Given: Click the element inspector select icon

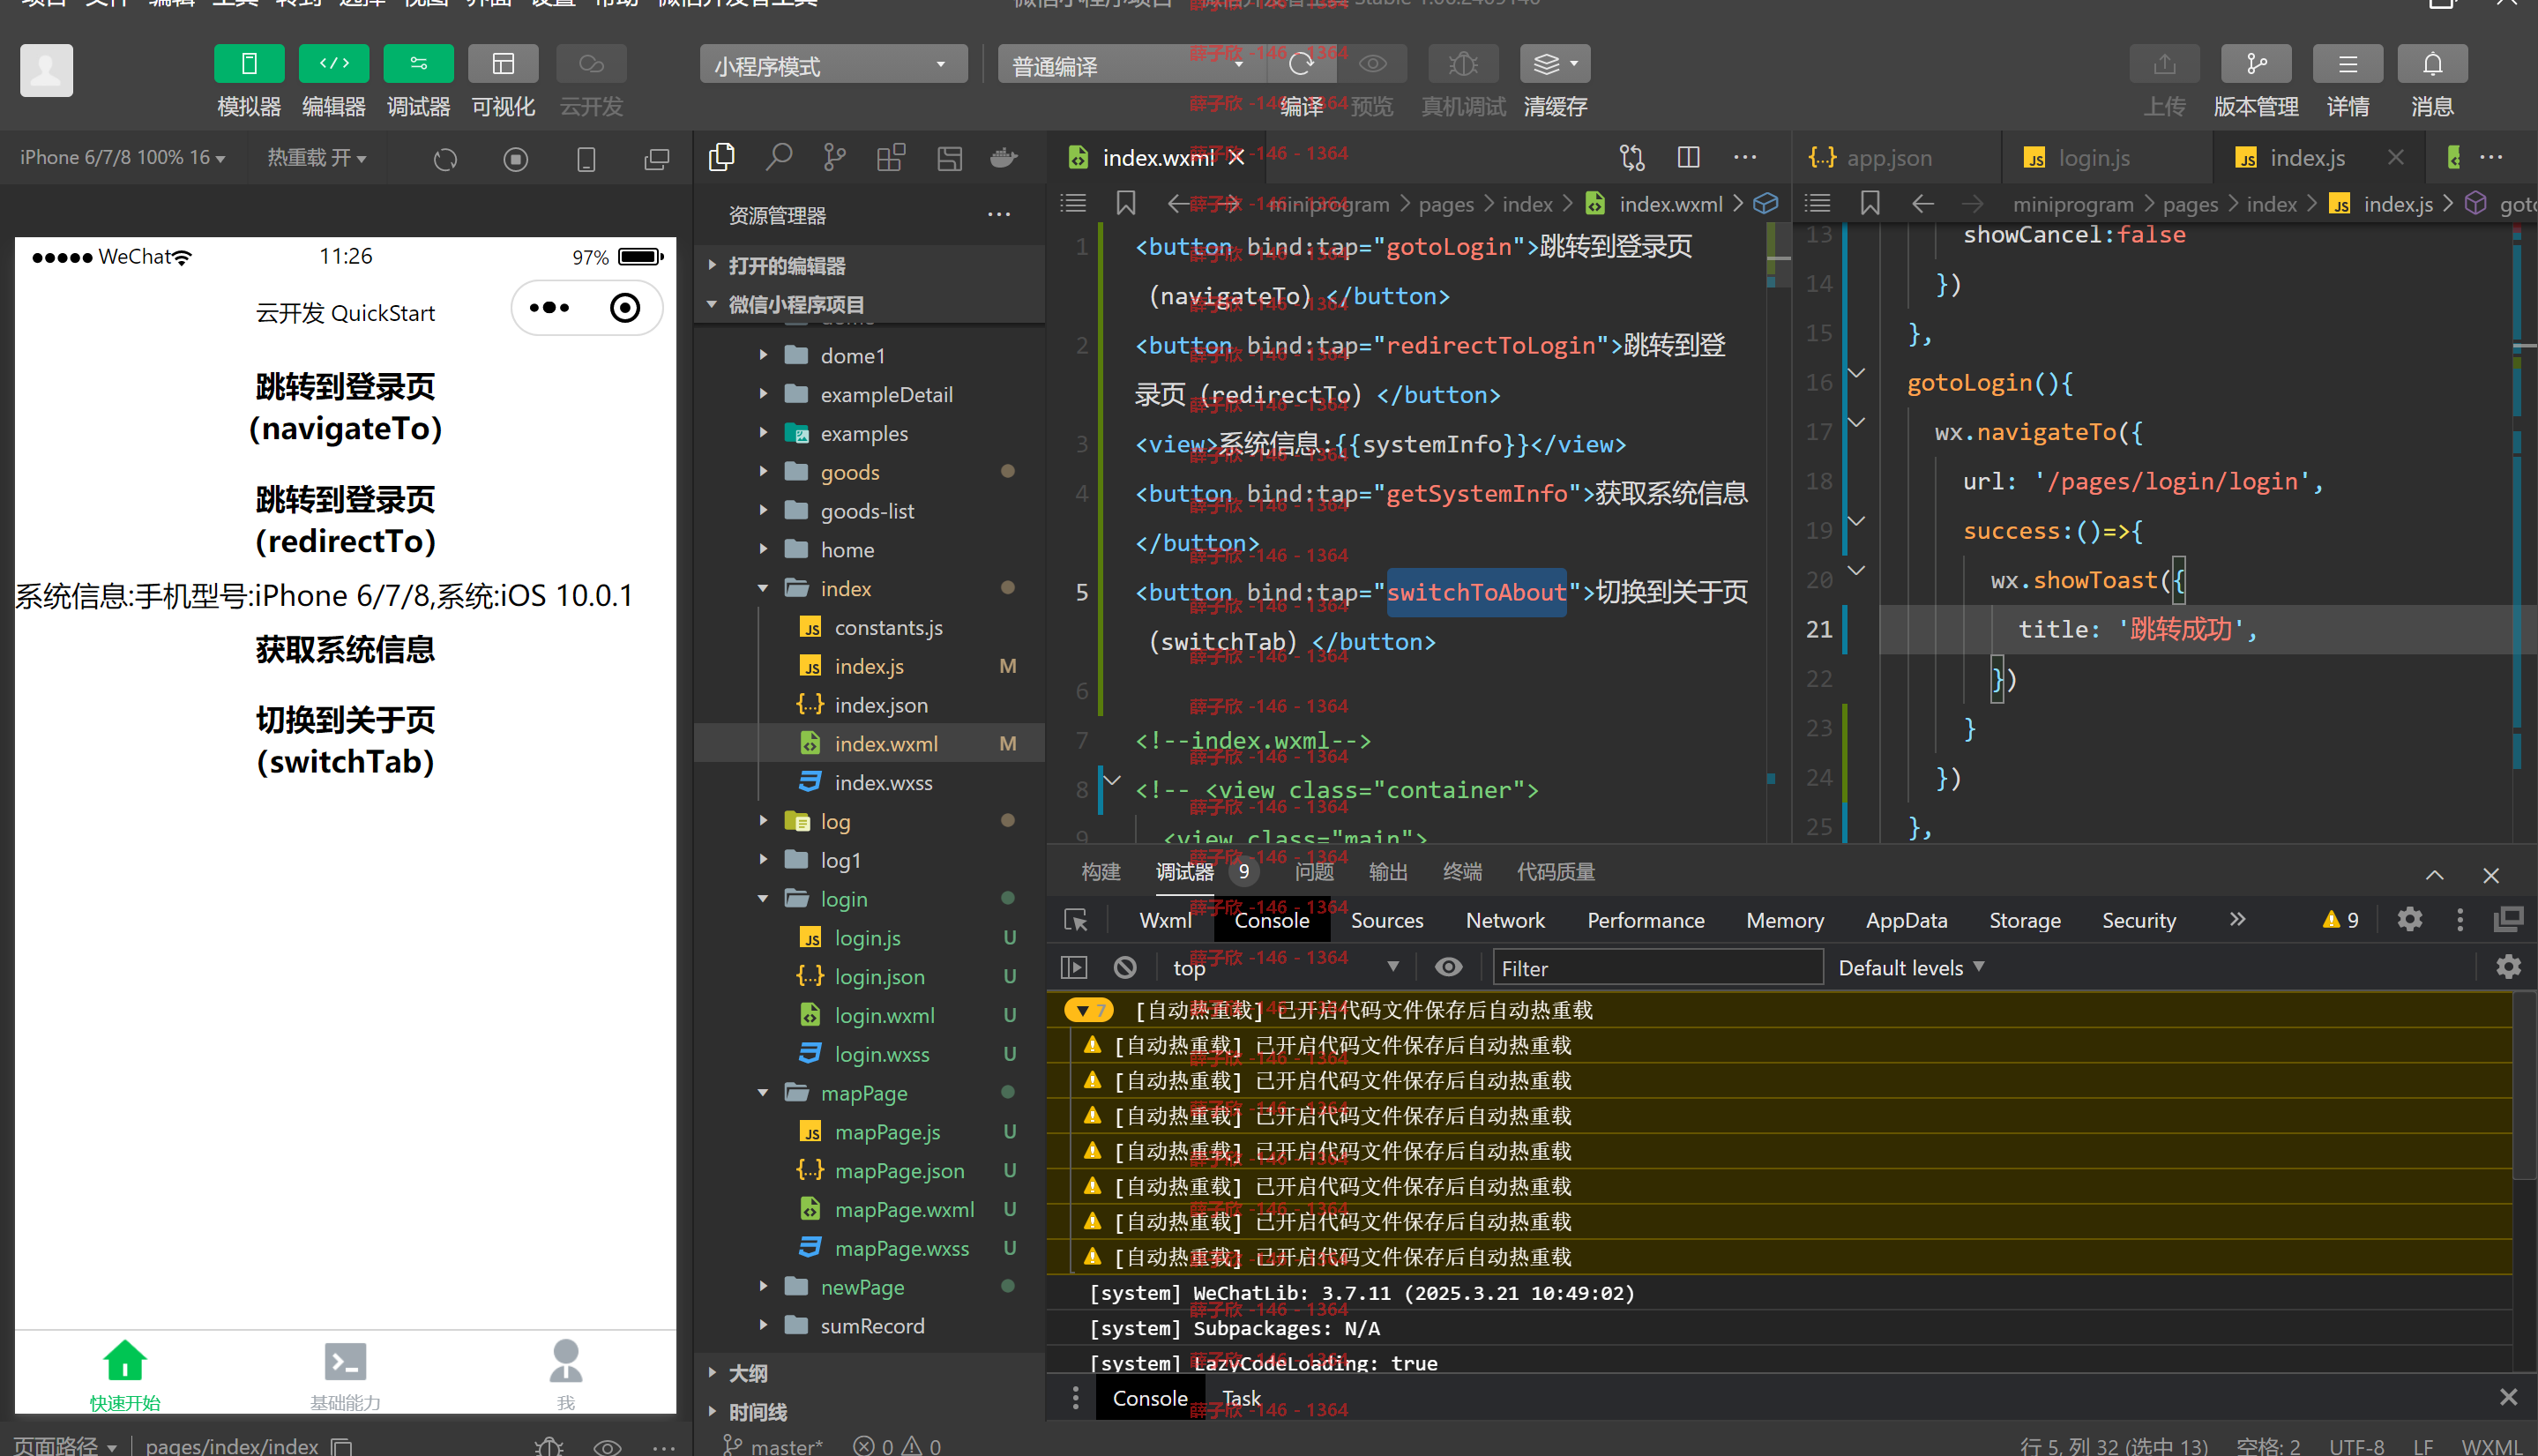Looking at the screenshot, I should (x=1076, y=920).
